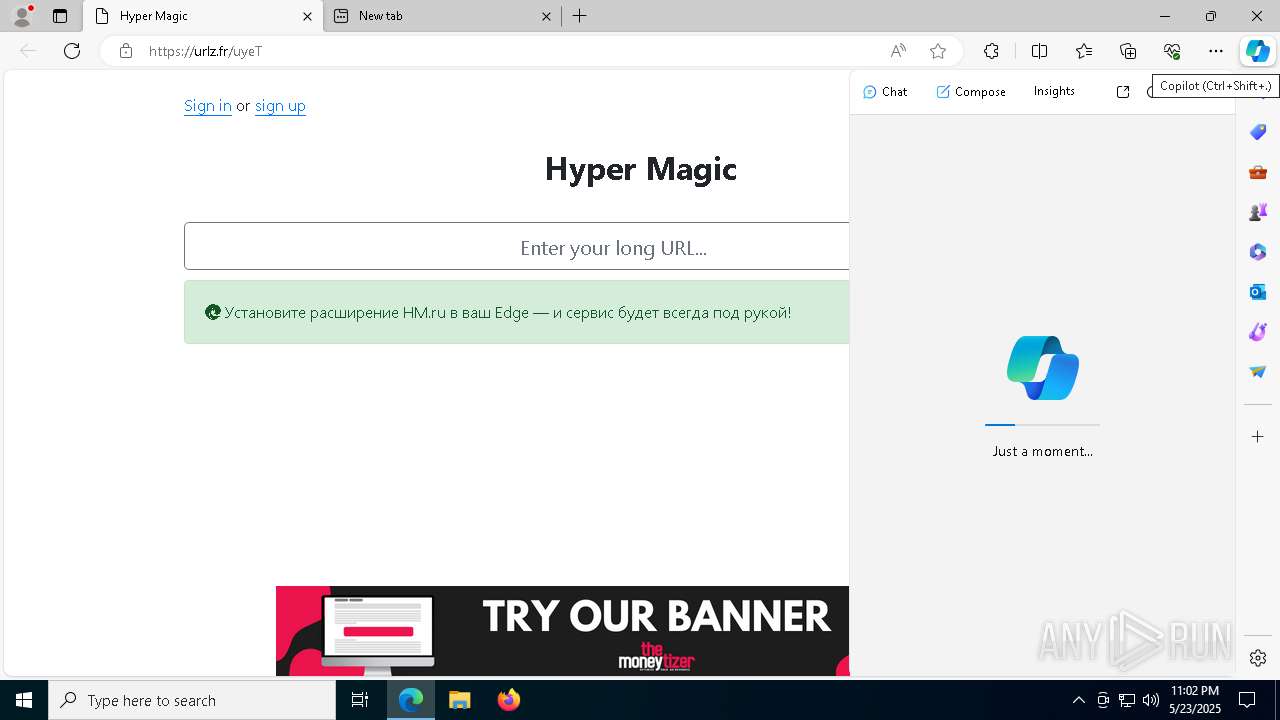The height and width of the screenshot is (720, 1280).
Task: Open the Shopping tag sidebar icon
Action: tap(1258, 132)
